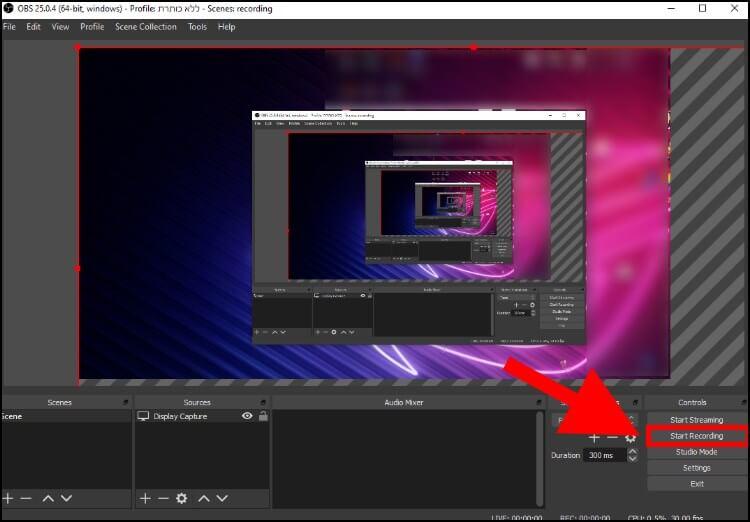Remove the selected scene with the minus icon
The height and width of the screenshot is (522, 750).
[26, 499]
